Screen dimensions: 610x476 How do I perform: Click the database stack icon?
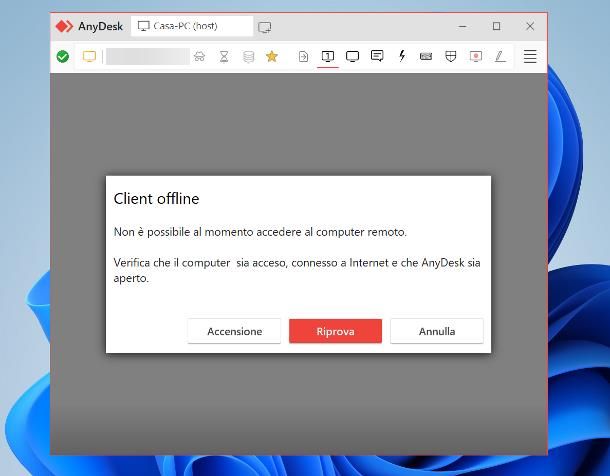click(248, 56)
